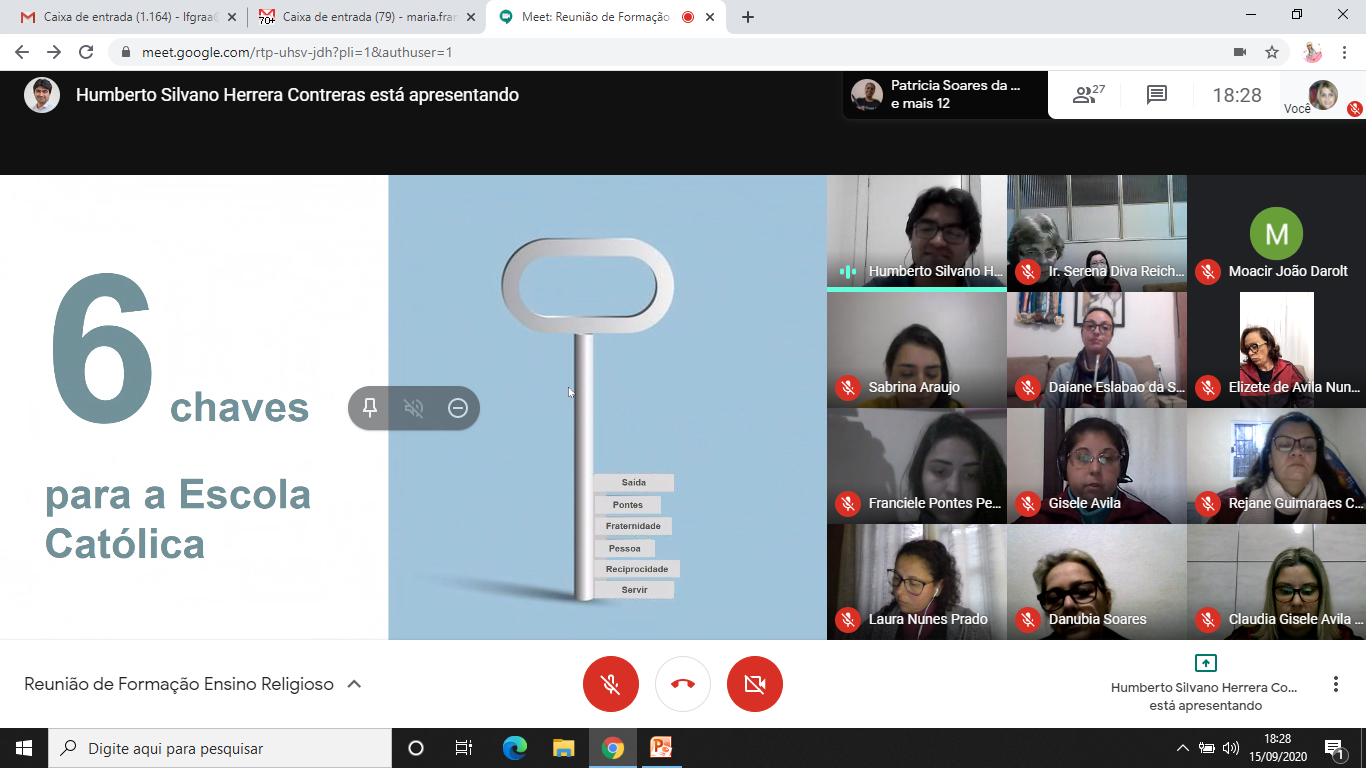Click the volume speaker in system tray
Image resolution: width=1366 pixels, height=768 pixels.
pyautogui.click(x=1231, y=748)
